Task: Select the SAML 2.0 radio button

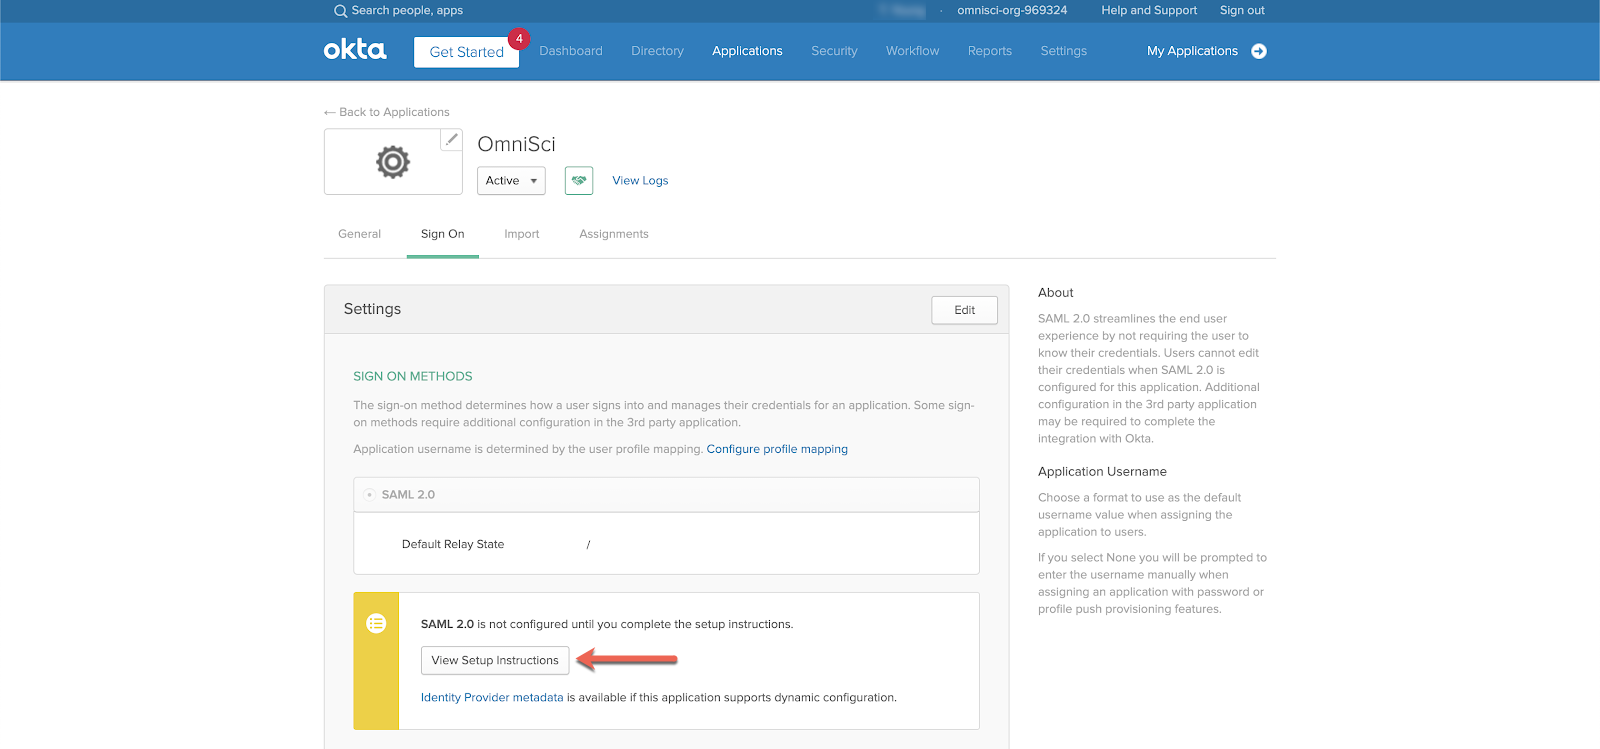Action: [x=369, y=495]
